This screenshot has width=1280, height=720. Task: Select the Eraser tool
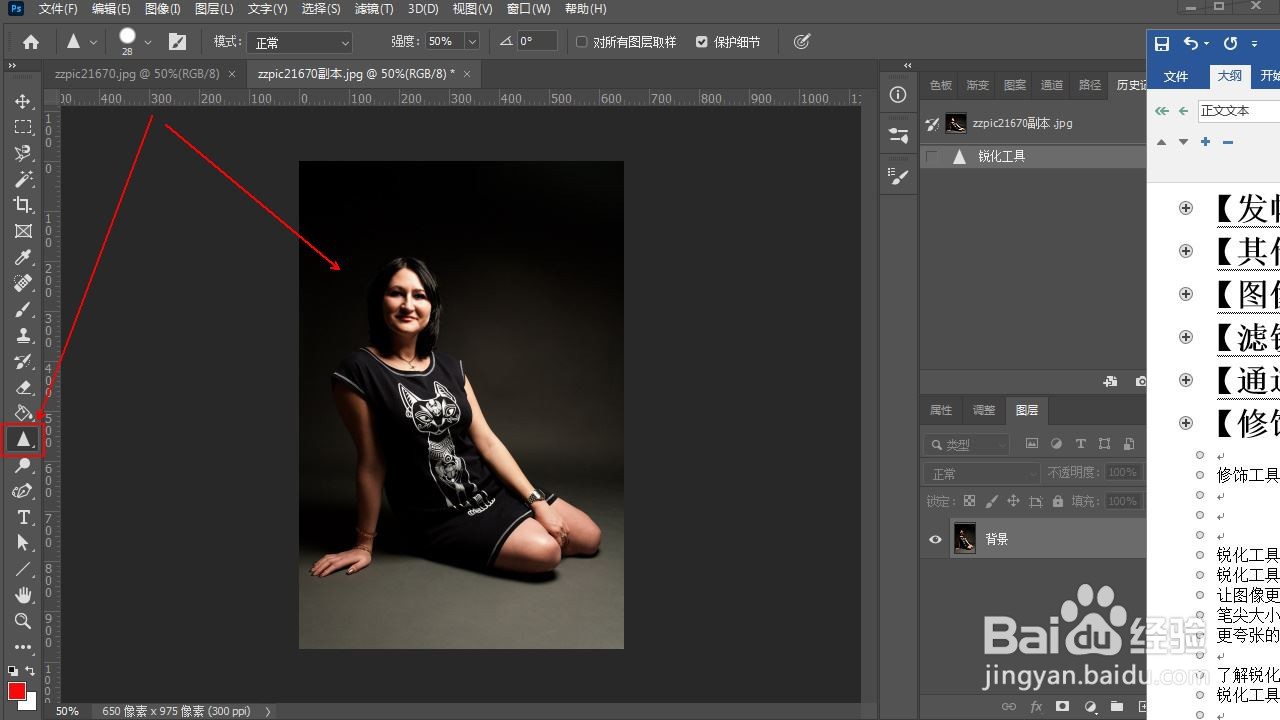[x=23, y=388]
